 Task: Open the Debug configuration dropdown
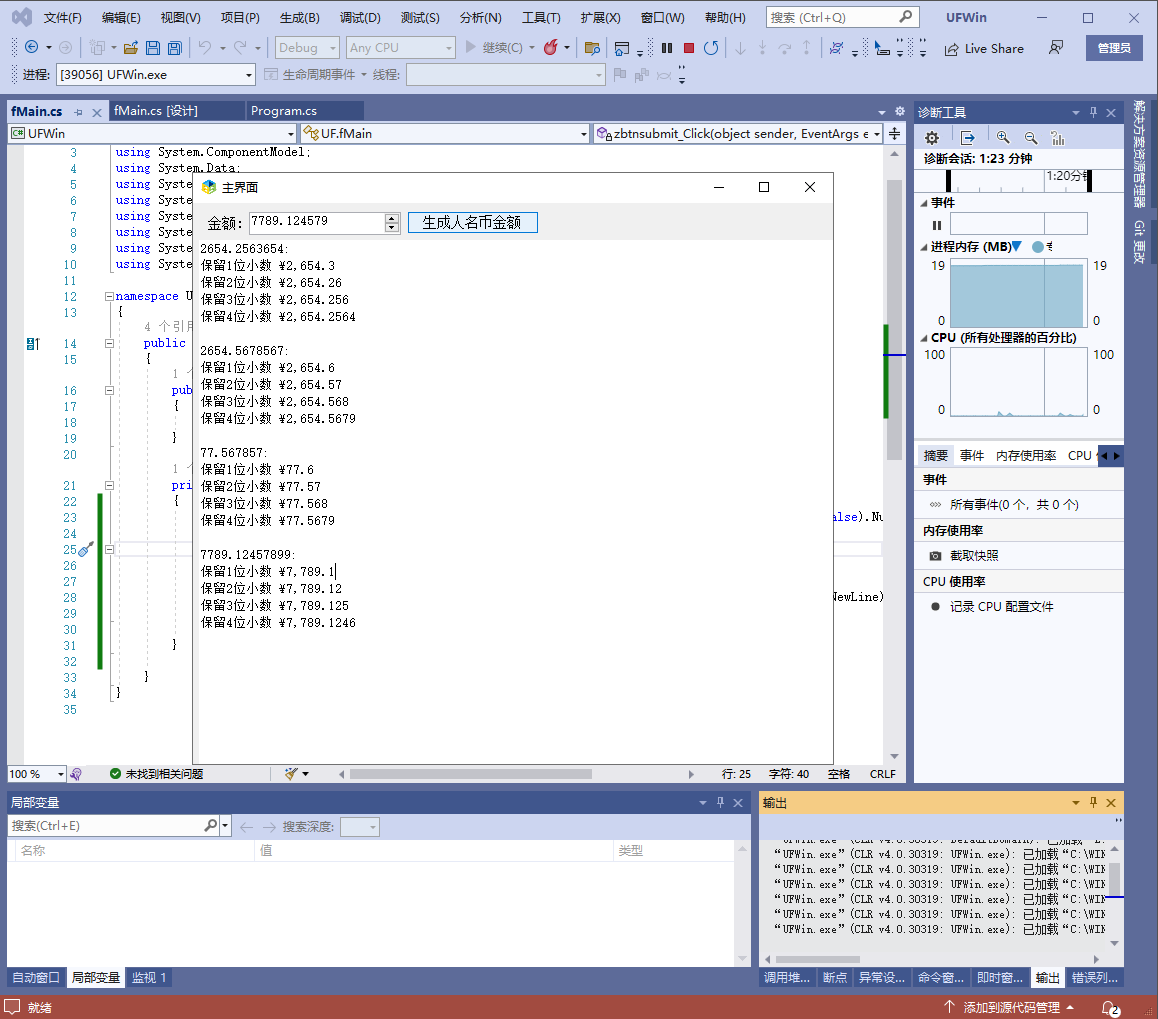click(307, 48)
